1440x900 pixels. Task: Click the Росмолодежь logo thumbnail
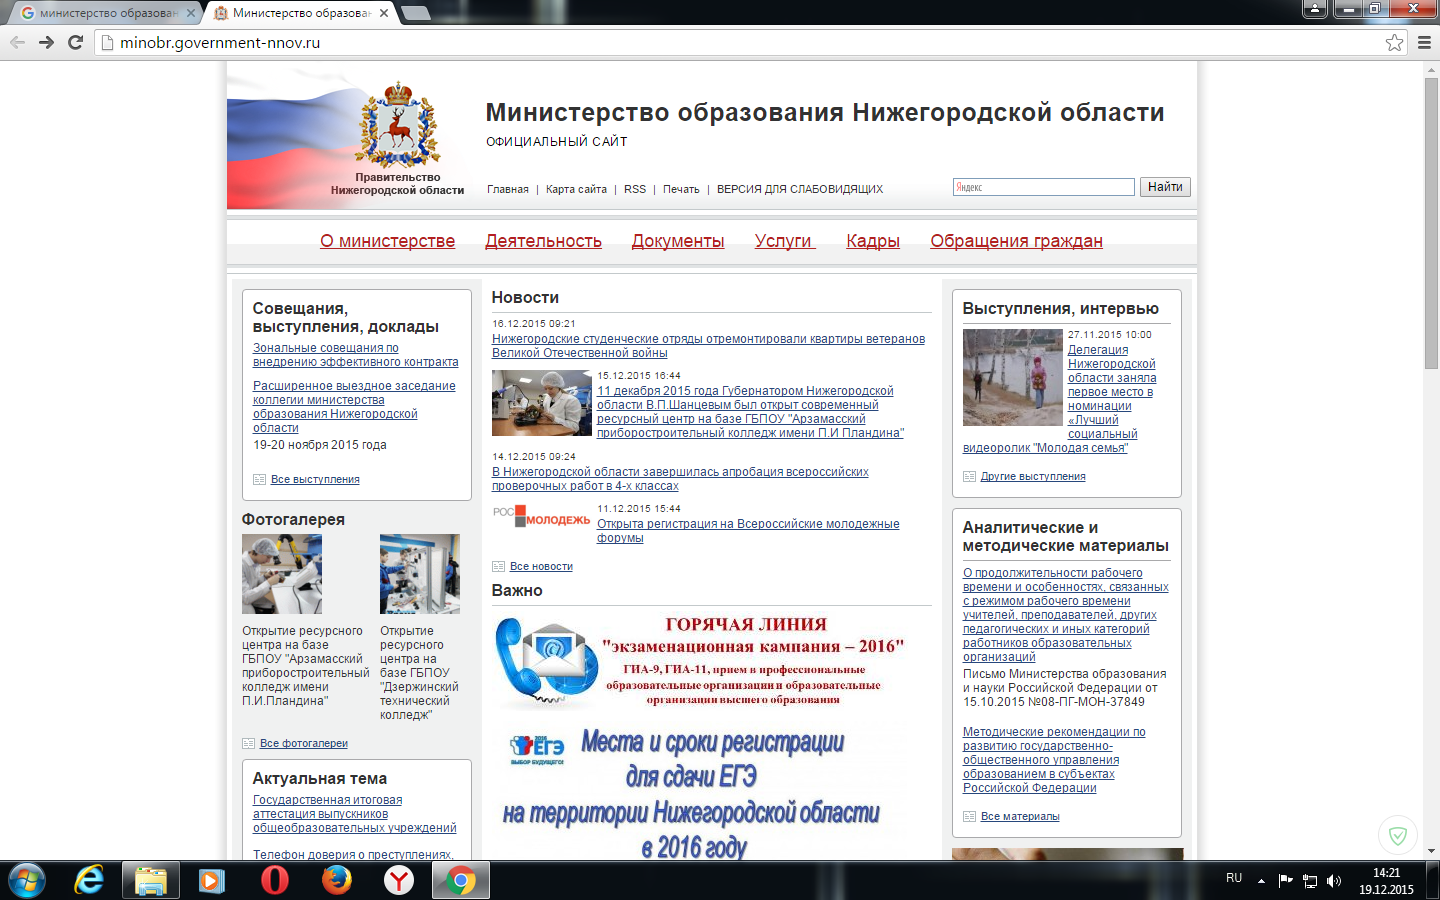(x=541, y=516)
